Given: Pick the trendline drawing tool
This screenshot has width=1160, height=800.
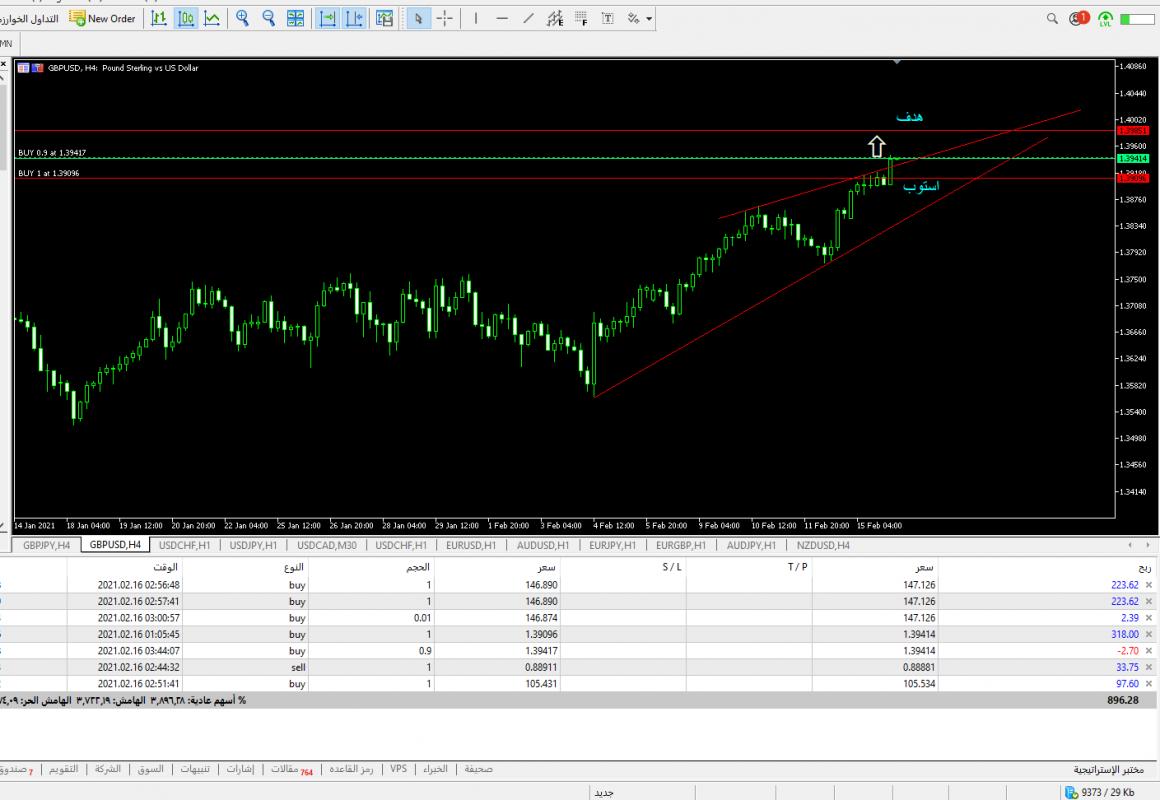Looking at the screenshot, I should coord(528,18).
